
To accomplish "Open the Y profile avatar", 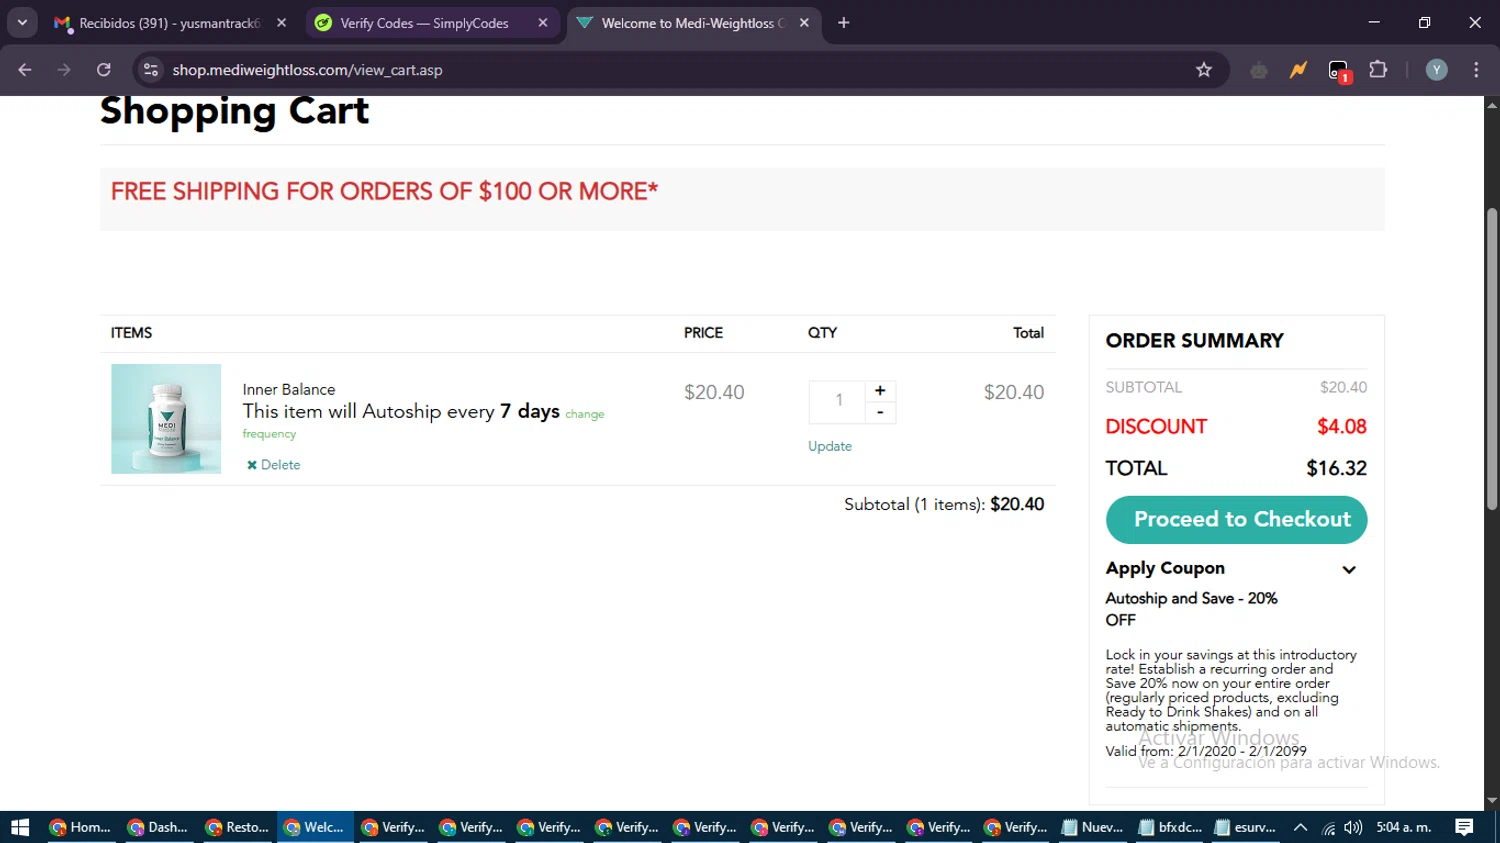I will 1437,70.
